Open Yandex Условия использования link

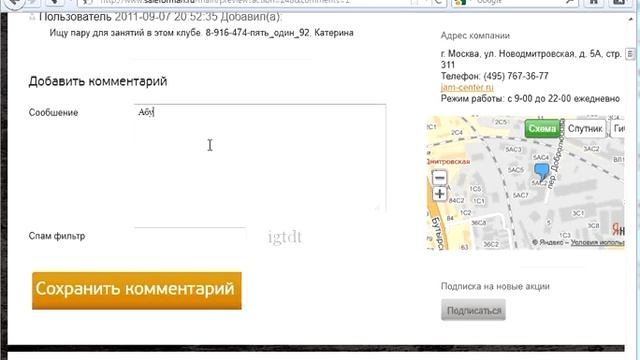click(597, 242)
